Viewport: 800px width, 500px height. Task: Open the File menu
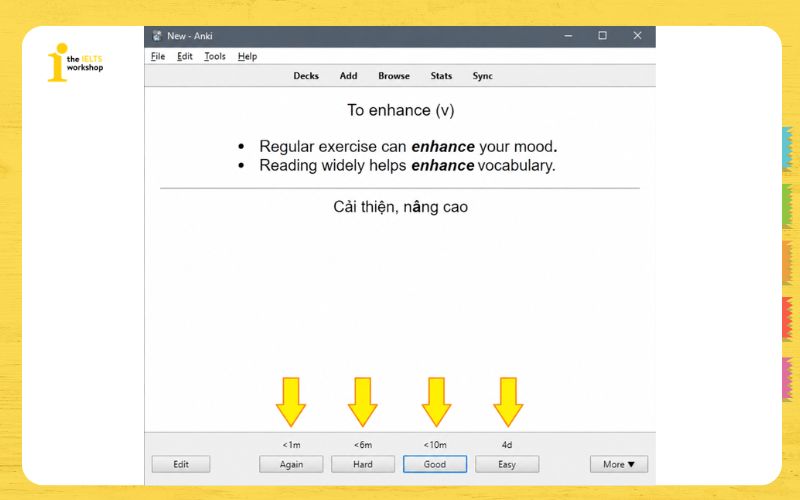pyautogui.click(x=158, y=56)
